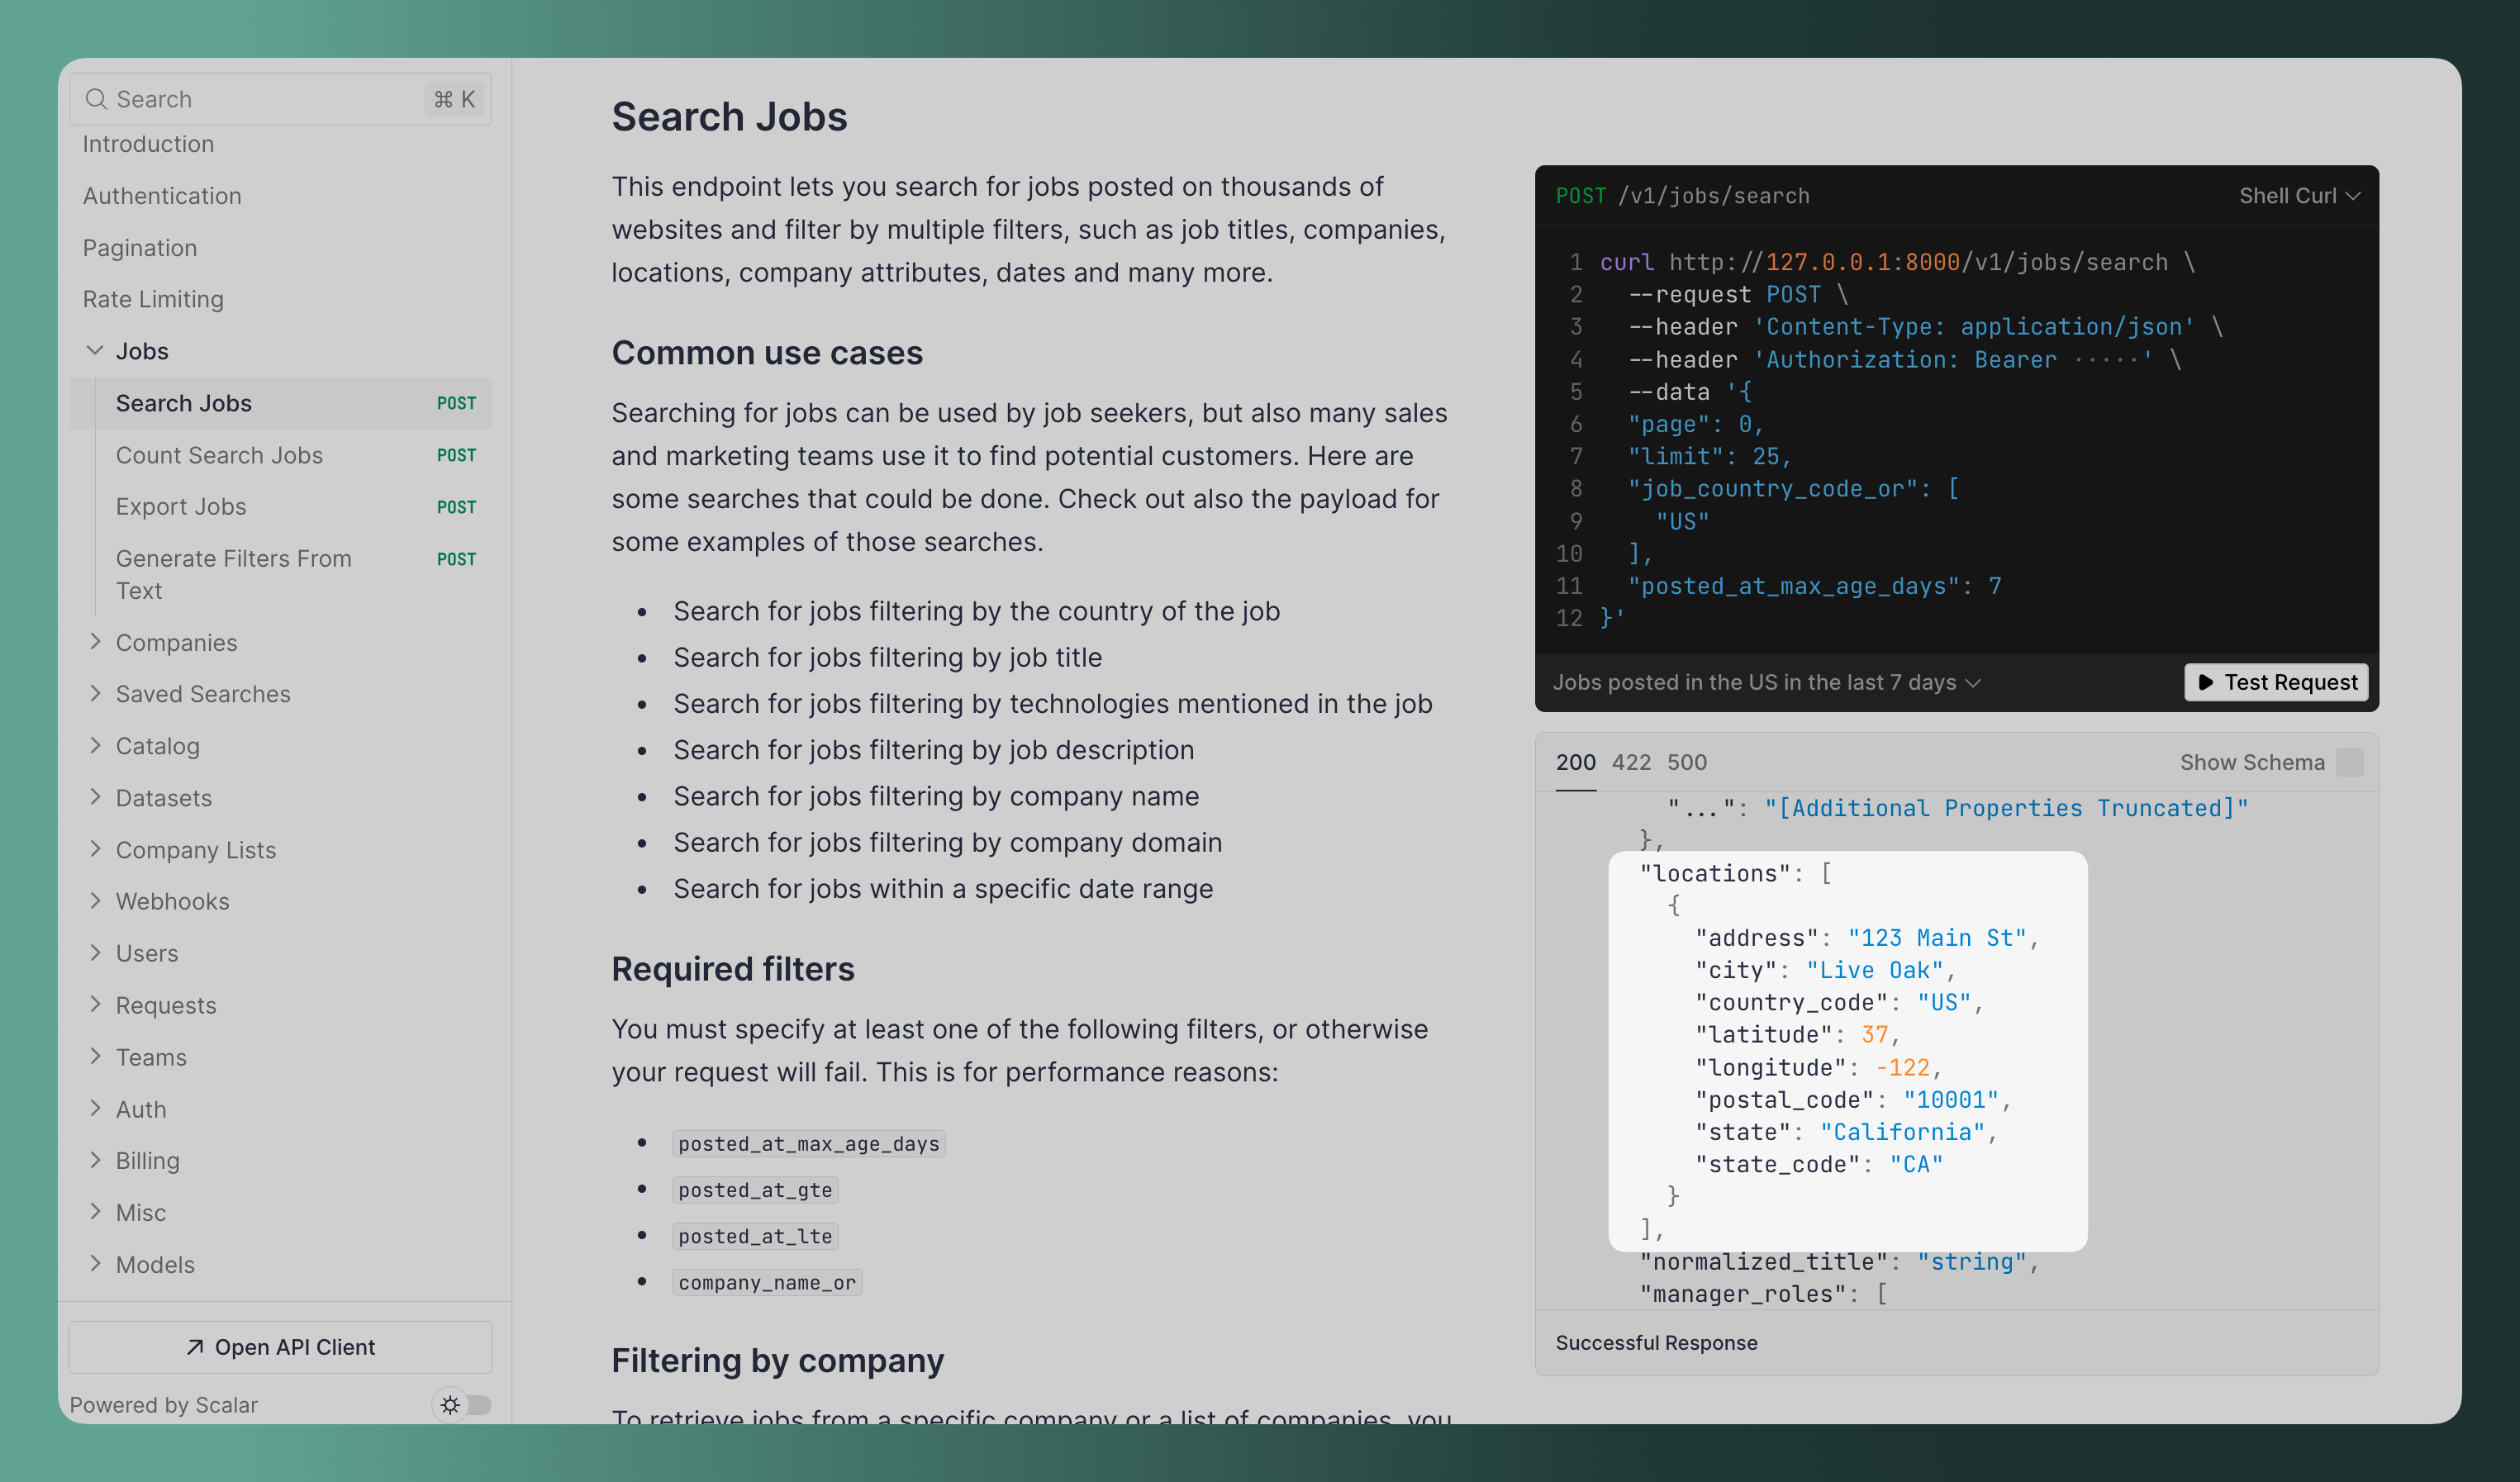
Task: Click the Powered by Scalar link
Action: (x=164, y=1405)
